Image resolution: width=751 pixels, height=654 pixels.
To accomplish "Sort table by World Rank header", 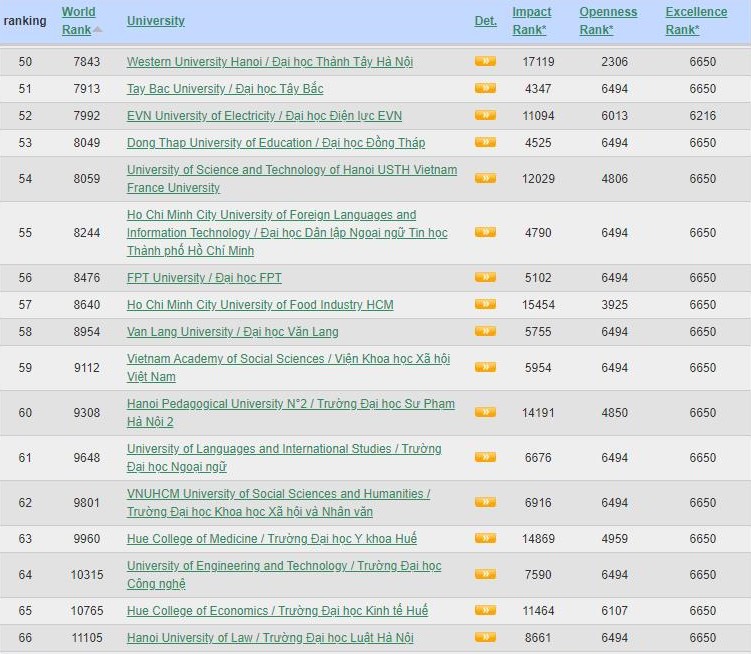I will coord(79,21).
